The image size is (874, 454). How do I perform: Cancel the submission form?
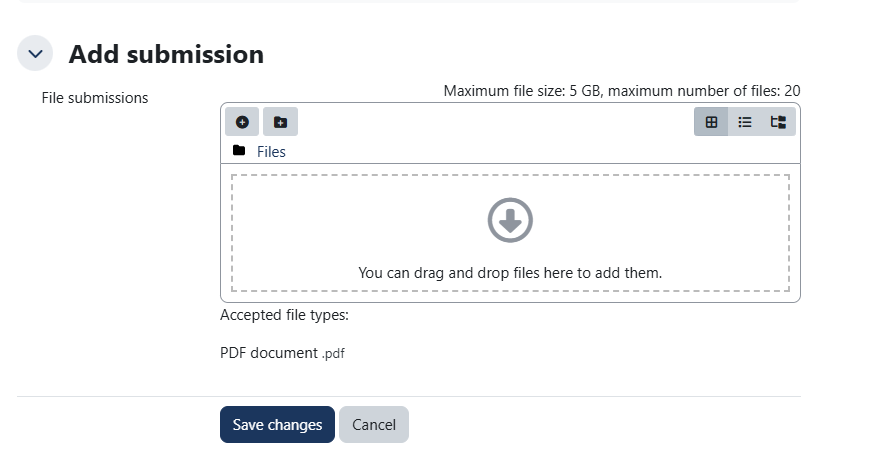click(x=374, y=424)
